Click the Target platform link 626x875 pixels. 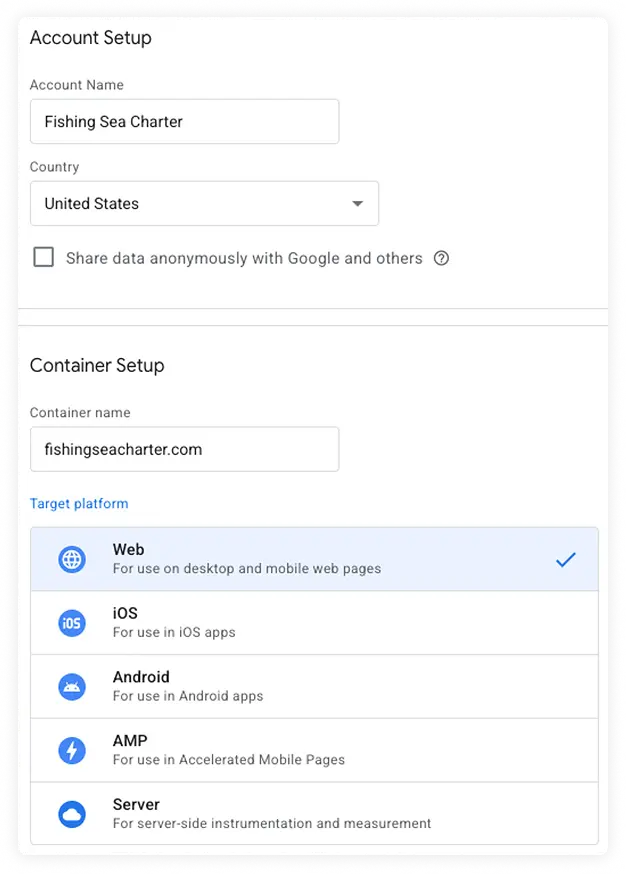[x=79, y=504]
